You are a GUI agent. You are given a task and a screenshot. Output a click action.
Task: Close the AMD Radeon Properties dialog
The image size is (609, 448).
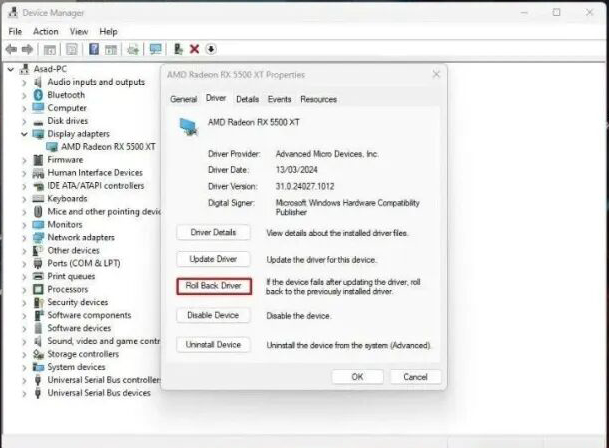click(436, 75)
